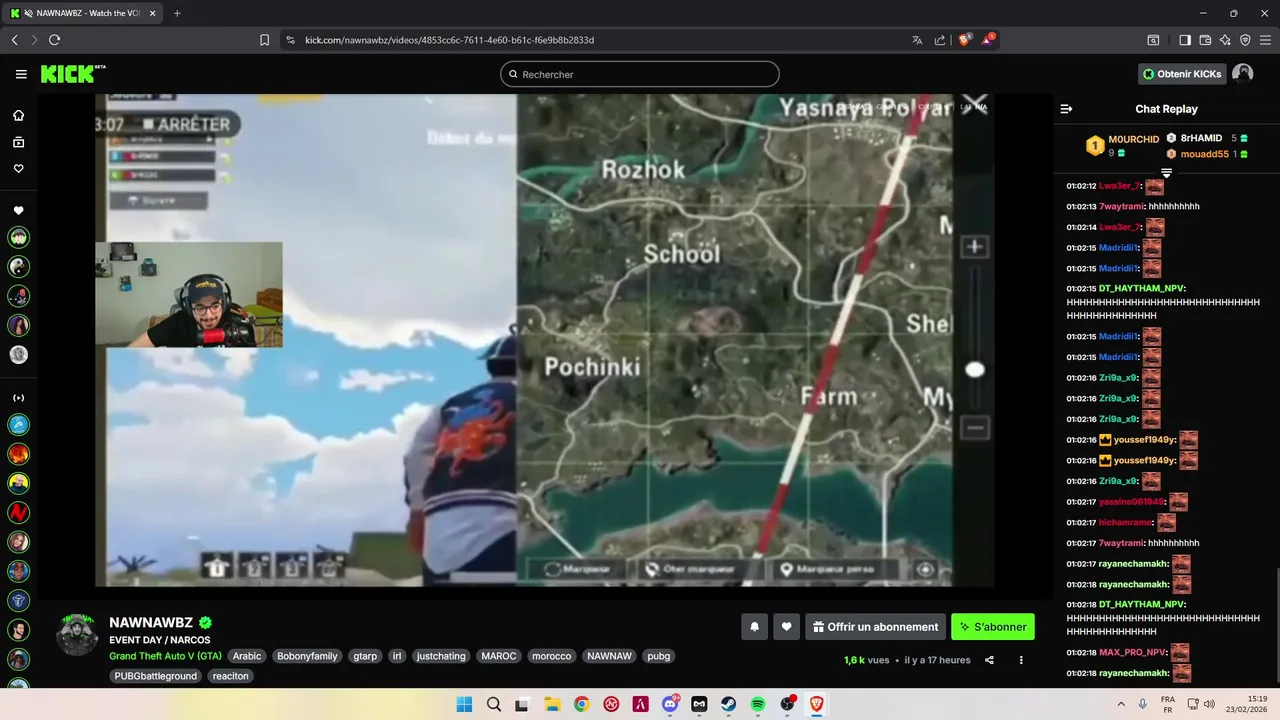Image resolution: width=1280 pixels, height=720 pixels.
Task: Open Steam from the taskbar
Action: 728,704
